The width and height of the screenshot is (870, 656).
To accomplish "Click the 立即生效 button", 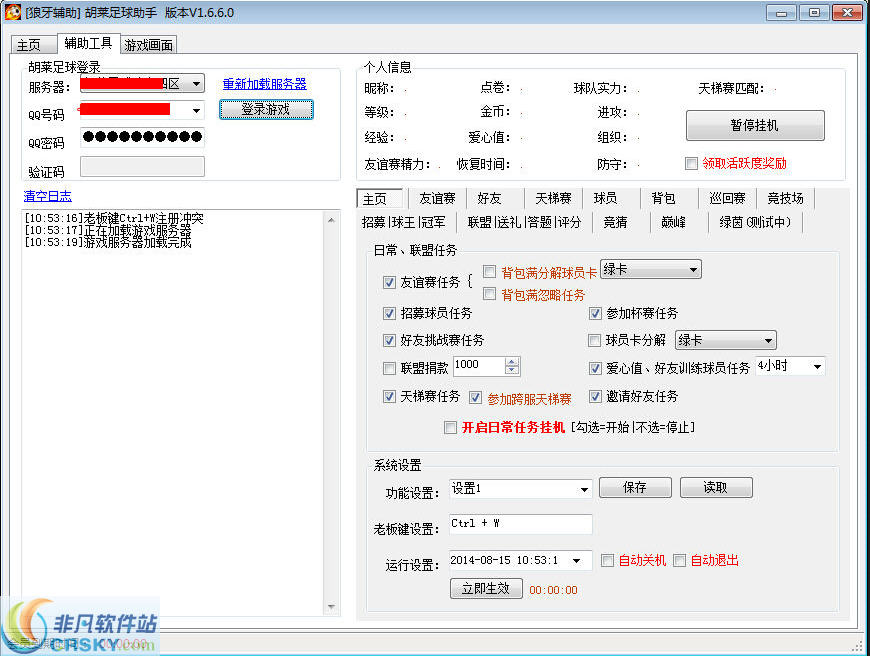I will pos(486,588).
